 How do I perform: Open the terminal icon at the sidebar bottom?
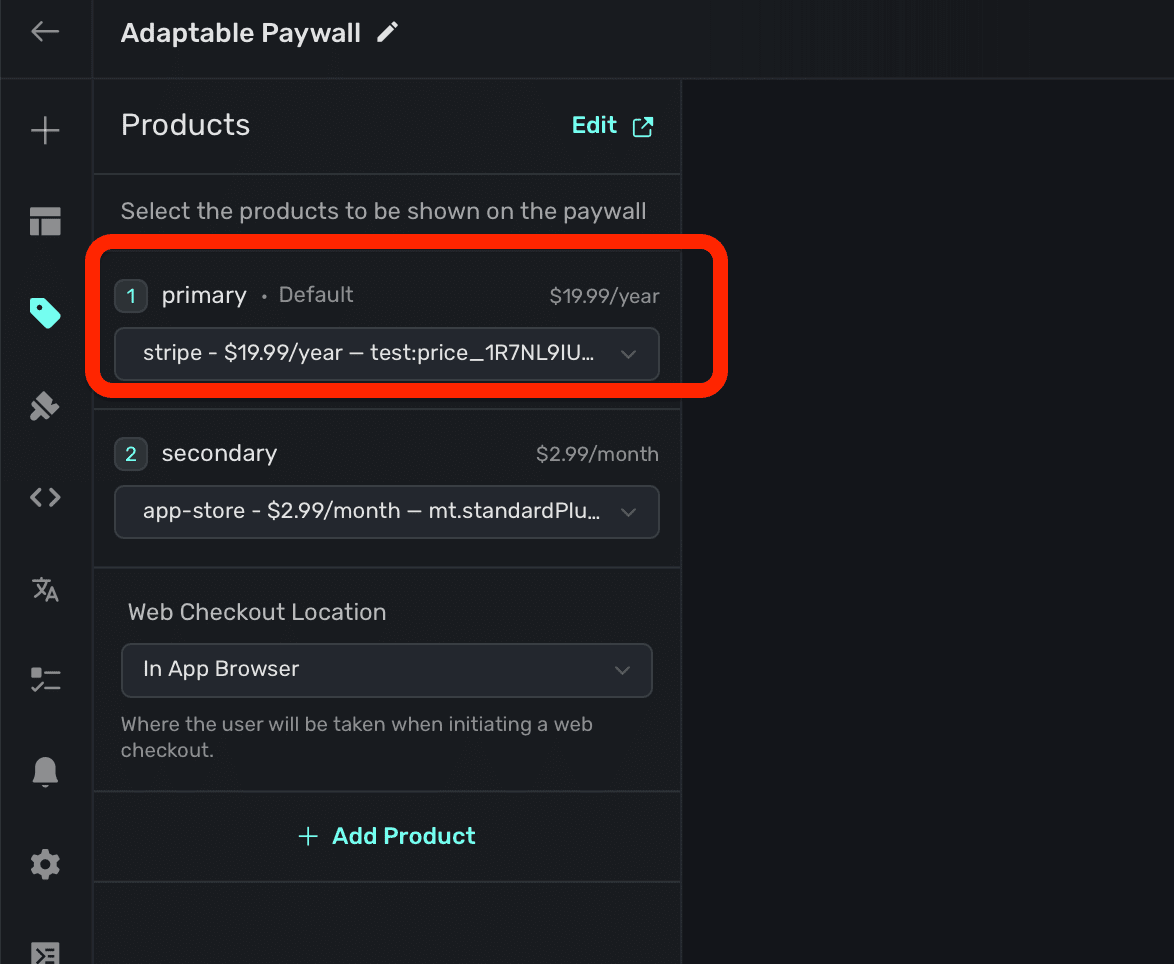point(45,952)
